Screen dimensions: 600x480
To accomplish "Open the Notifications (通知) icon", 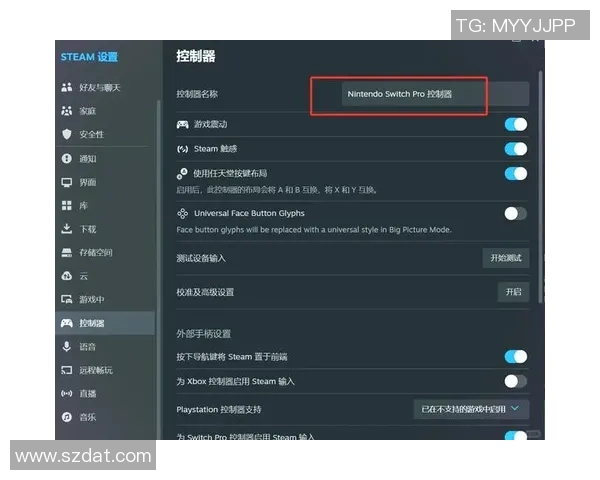I will [x=67, y=158].
